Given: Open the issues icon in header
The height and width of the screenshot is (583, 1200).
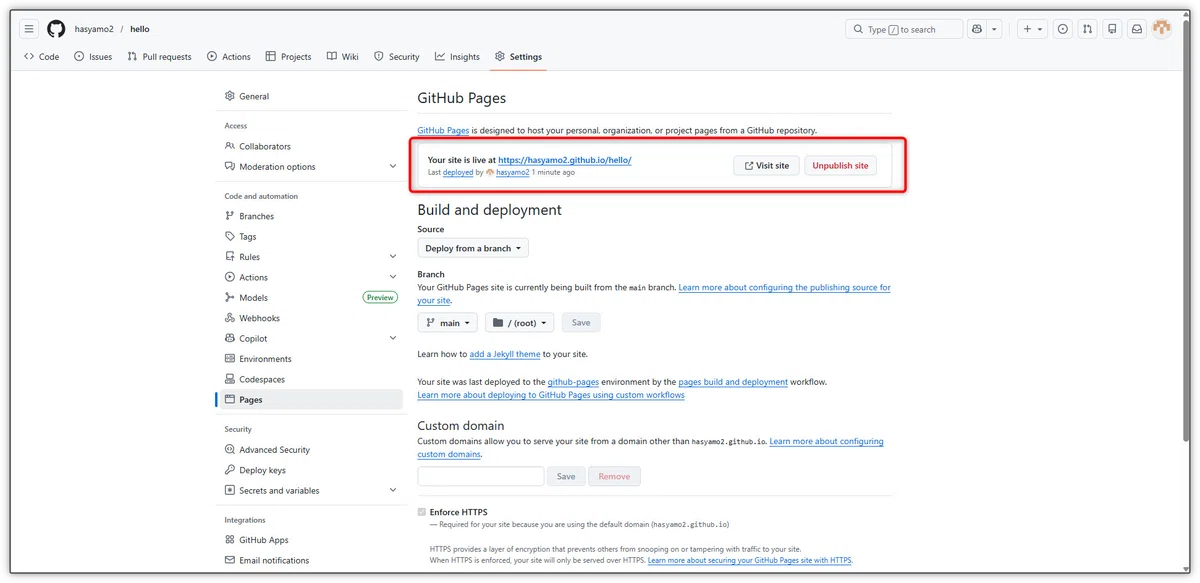Looking at the screenshot, I should pos(1063,29).
